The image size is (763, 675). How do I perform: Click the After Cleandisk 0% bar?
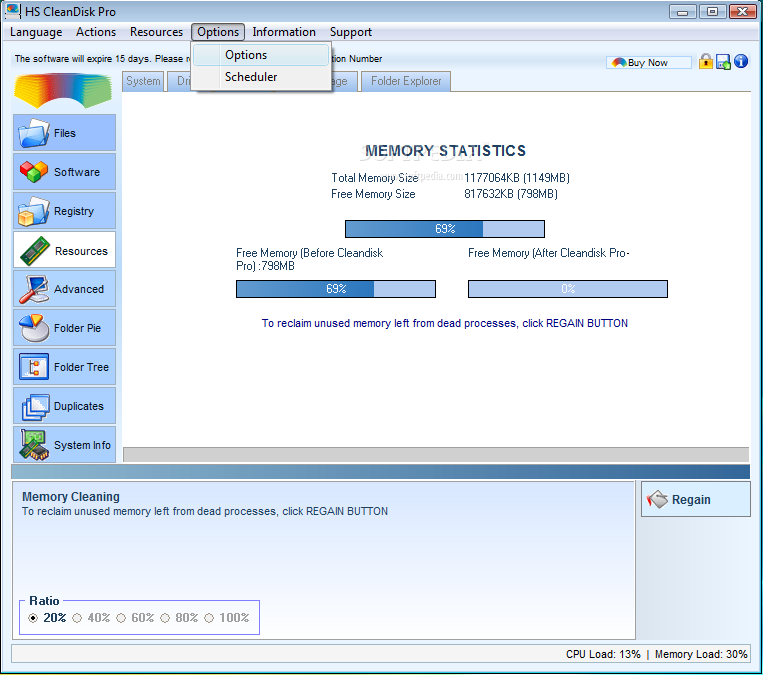click(x=568, y=289)
